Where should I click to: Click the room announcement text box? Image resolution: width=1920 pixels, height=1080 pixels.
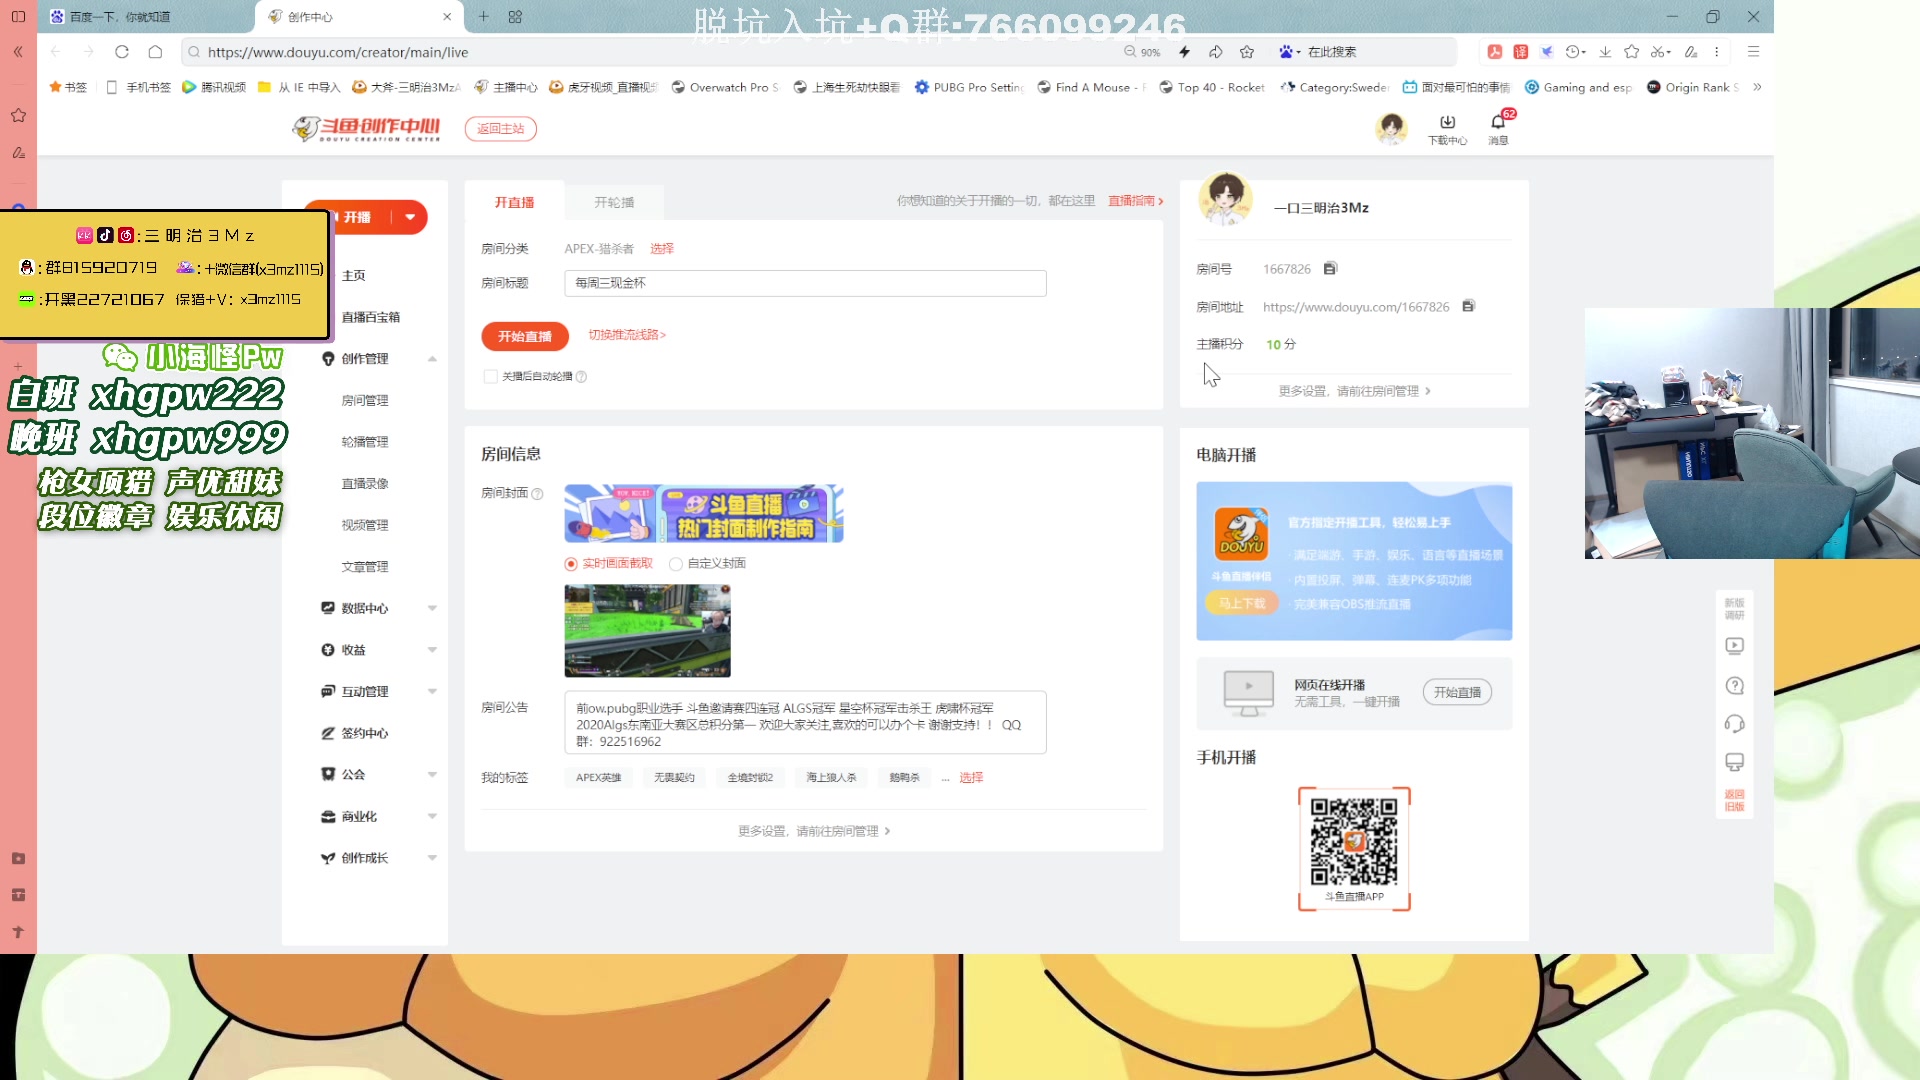coord(805,723)
